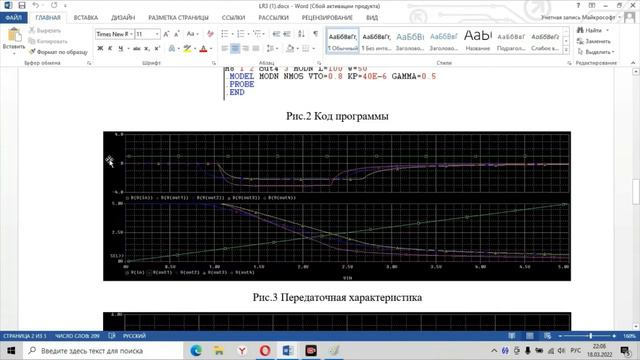Open highlight color dropdown arrow
The width and height of the screenshot is (640, 360).
pyautogui.click(x=195, y=49)
